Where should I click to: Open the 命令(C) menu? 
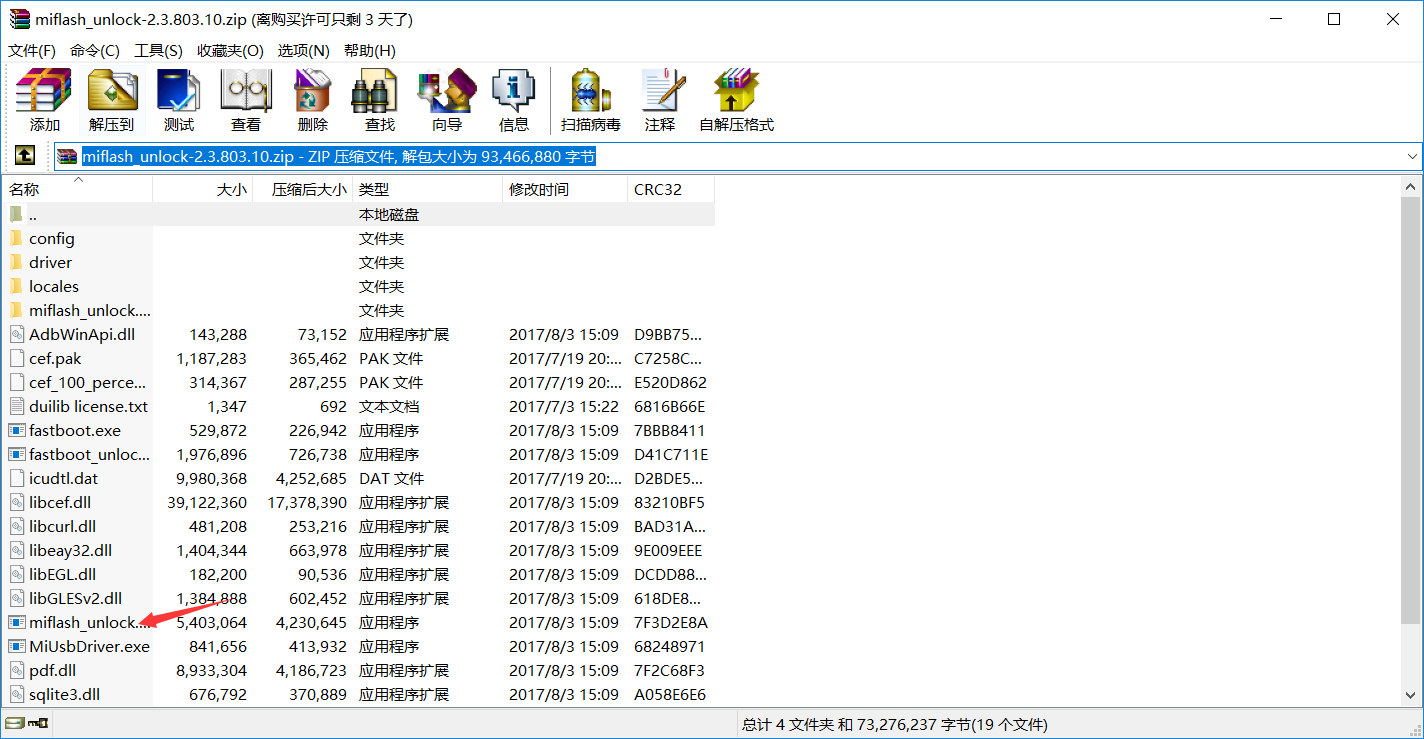click(x=95, y=50)
